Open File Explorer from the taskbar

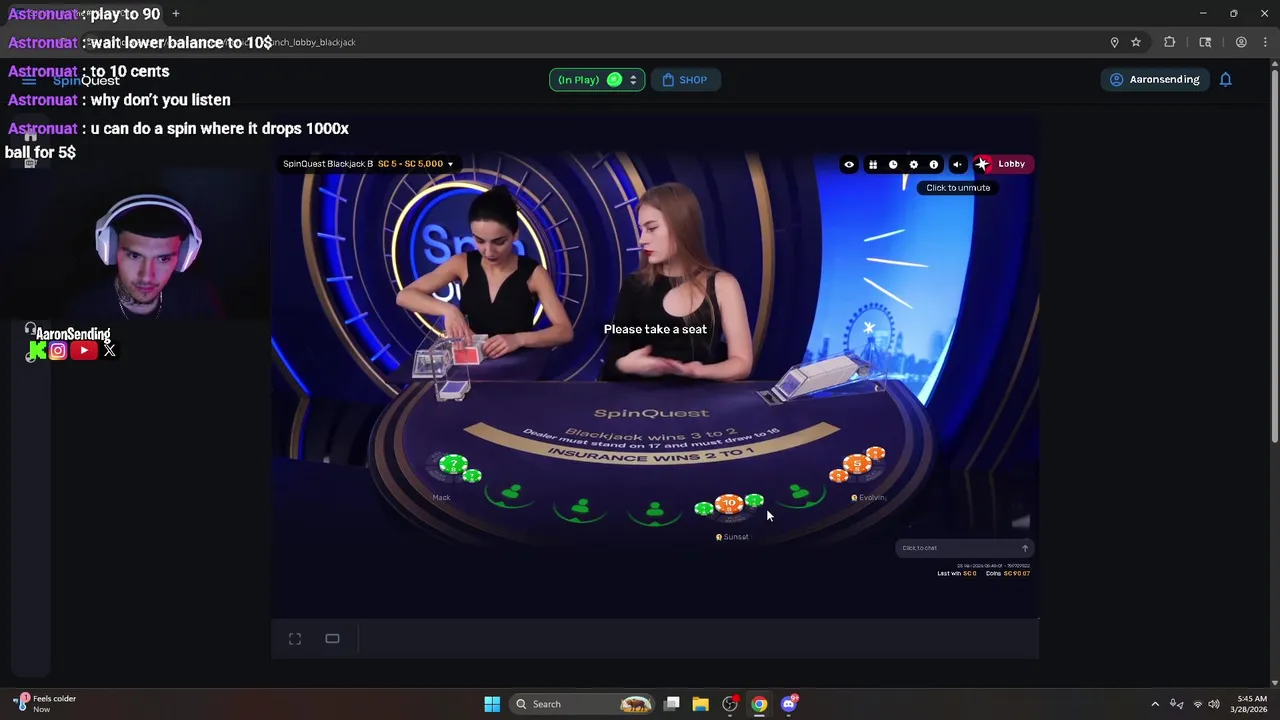700,704
